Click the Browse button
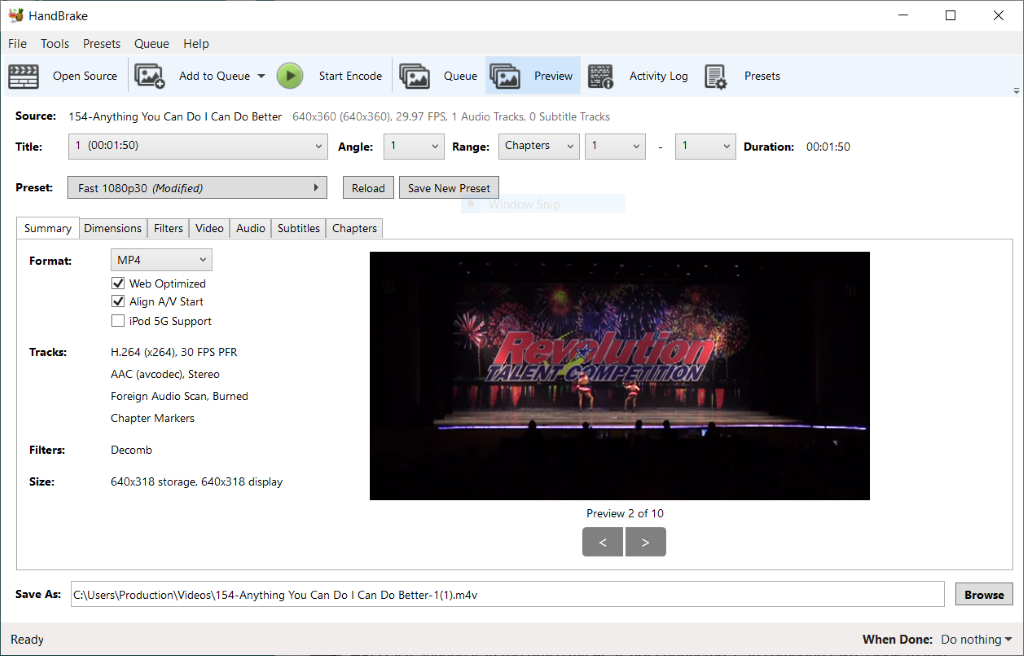The height and width of the screenshot is (656, 1024). click(x=983, y=595)
